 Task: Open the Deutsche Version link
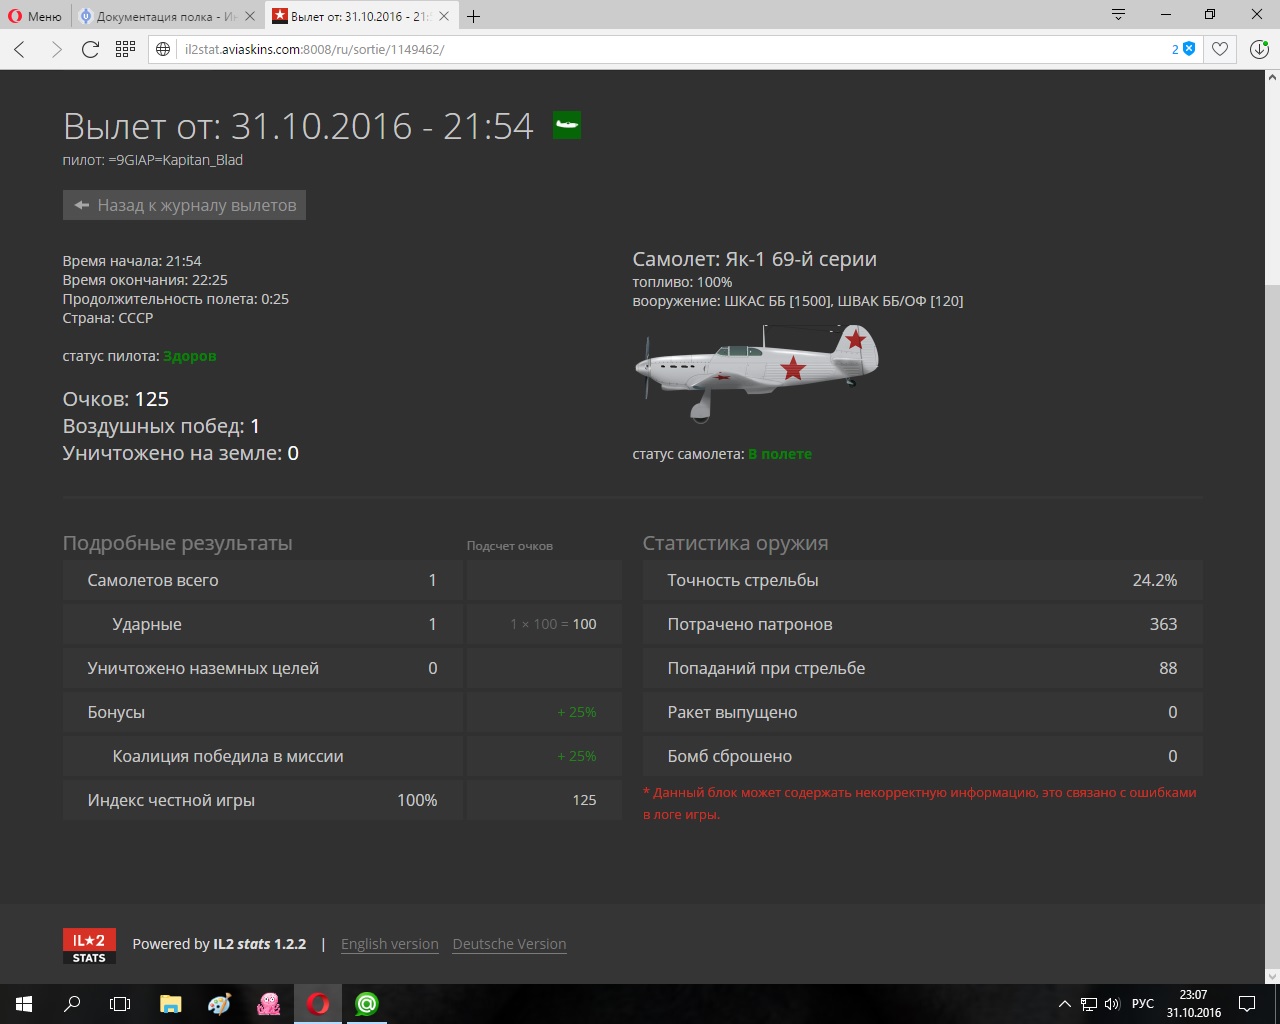click(x=509, y=944)
